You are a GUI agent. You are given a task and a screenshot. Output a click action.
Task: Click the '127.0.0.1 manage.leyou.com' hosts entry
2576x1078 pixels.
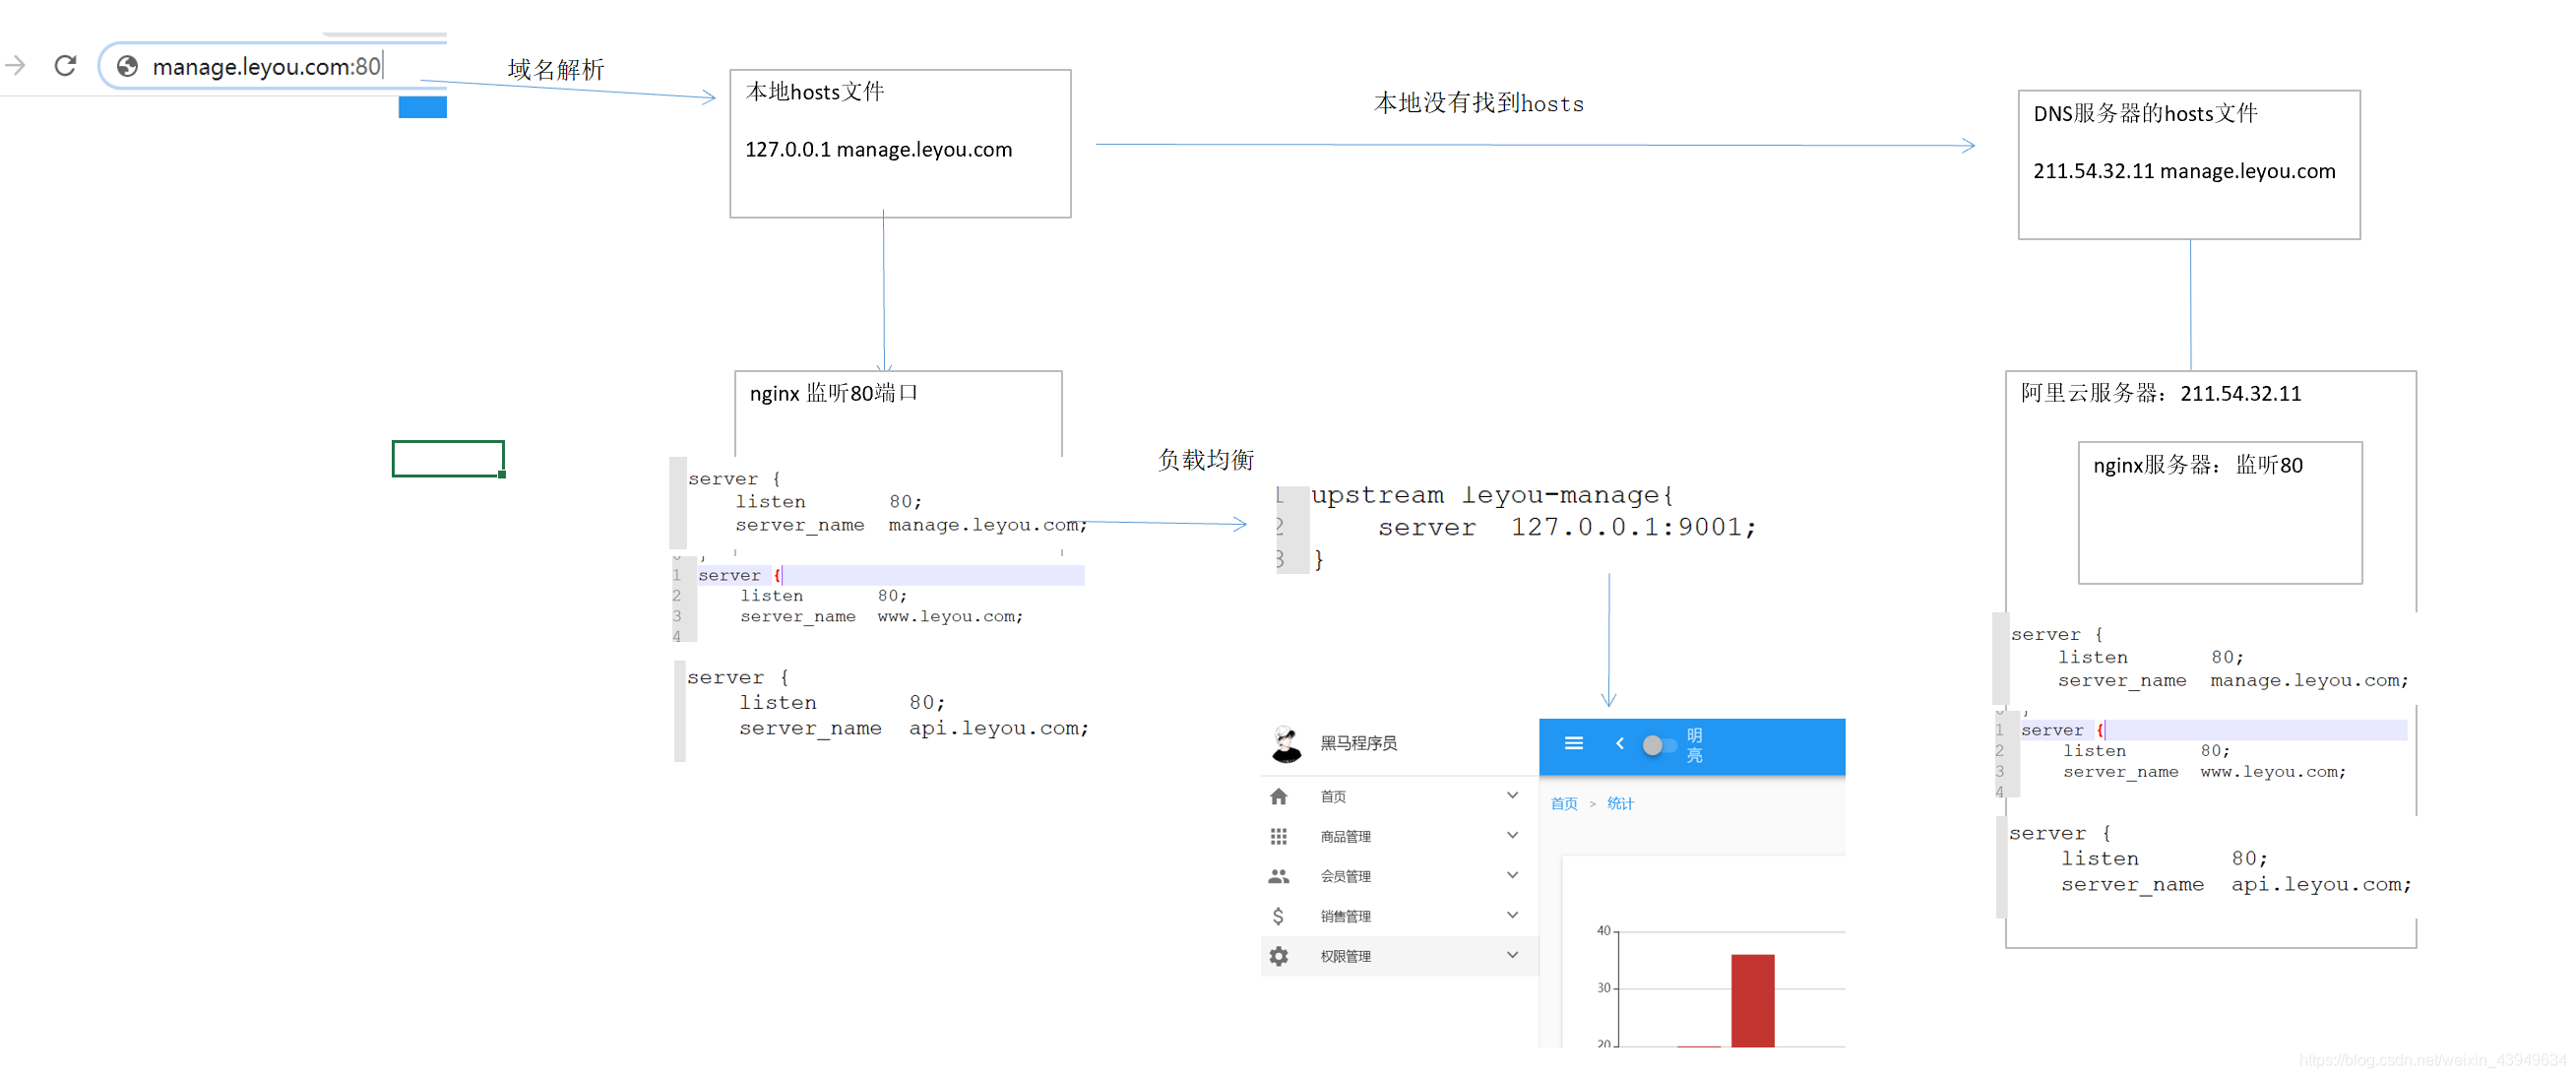point(878,150)
